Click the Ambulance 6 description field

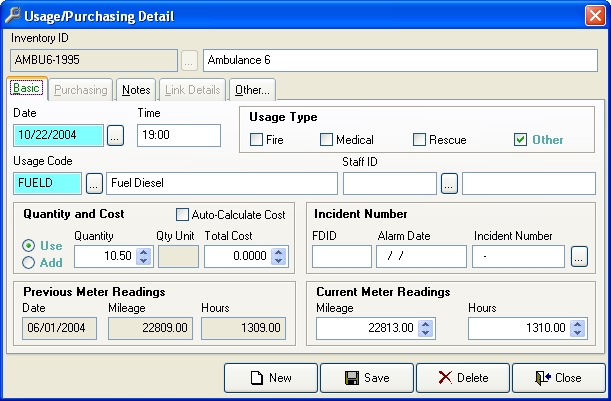(400, 60)
